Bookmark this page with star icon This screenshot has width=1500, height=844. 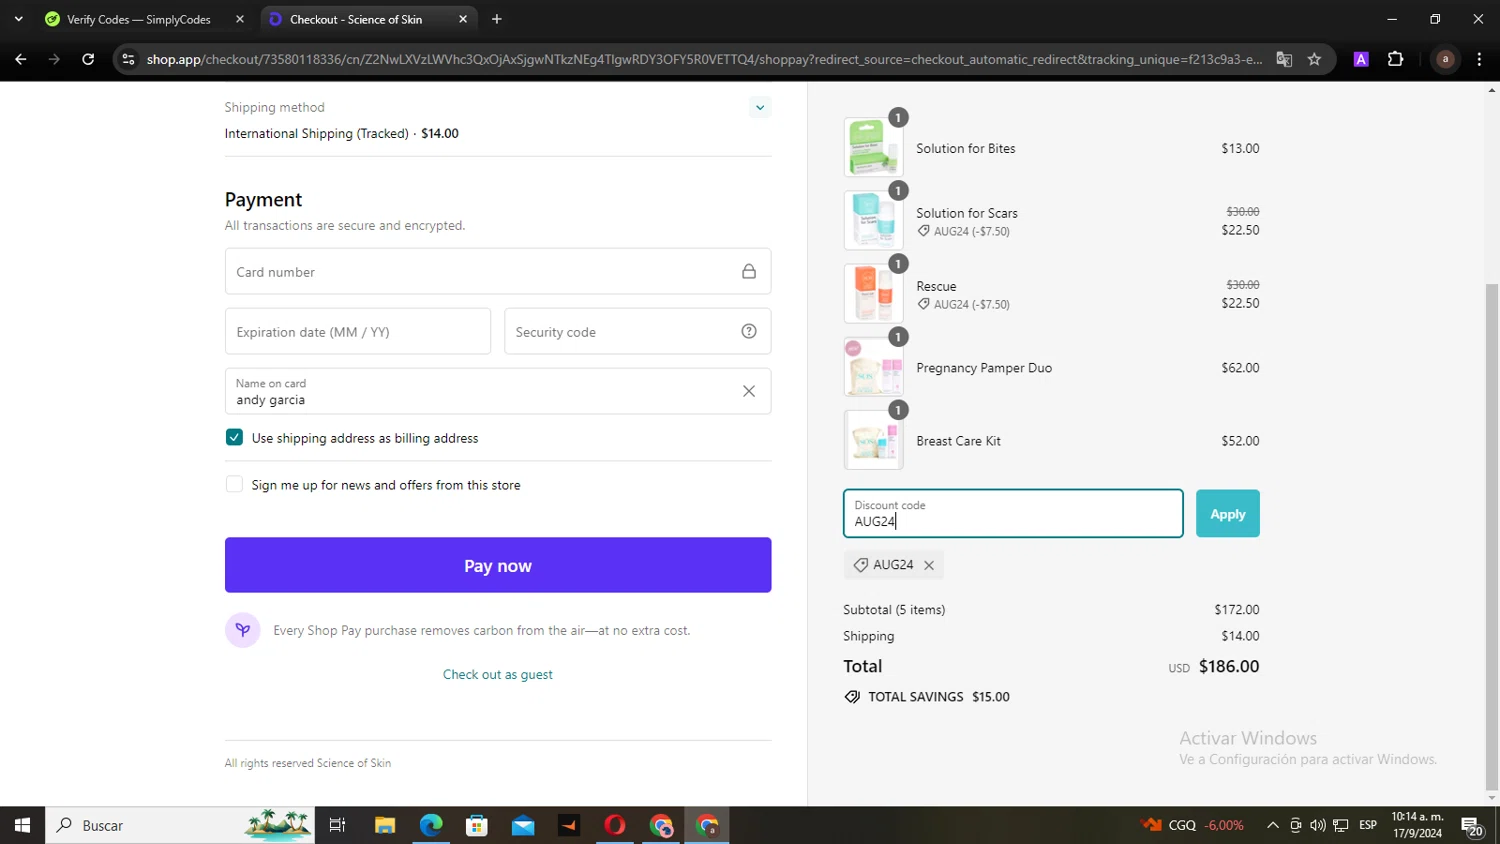tap(1314, 59)
